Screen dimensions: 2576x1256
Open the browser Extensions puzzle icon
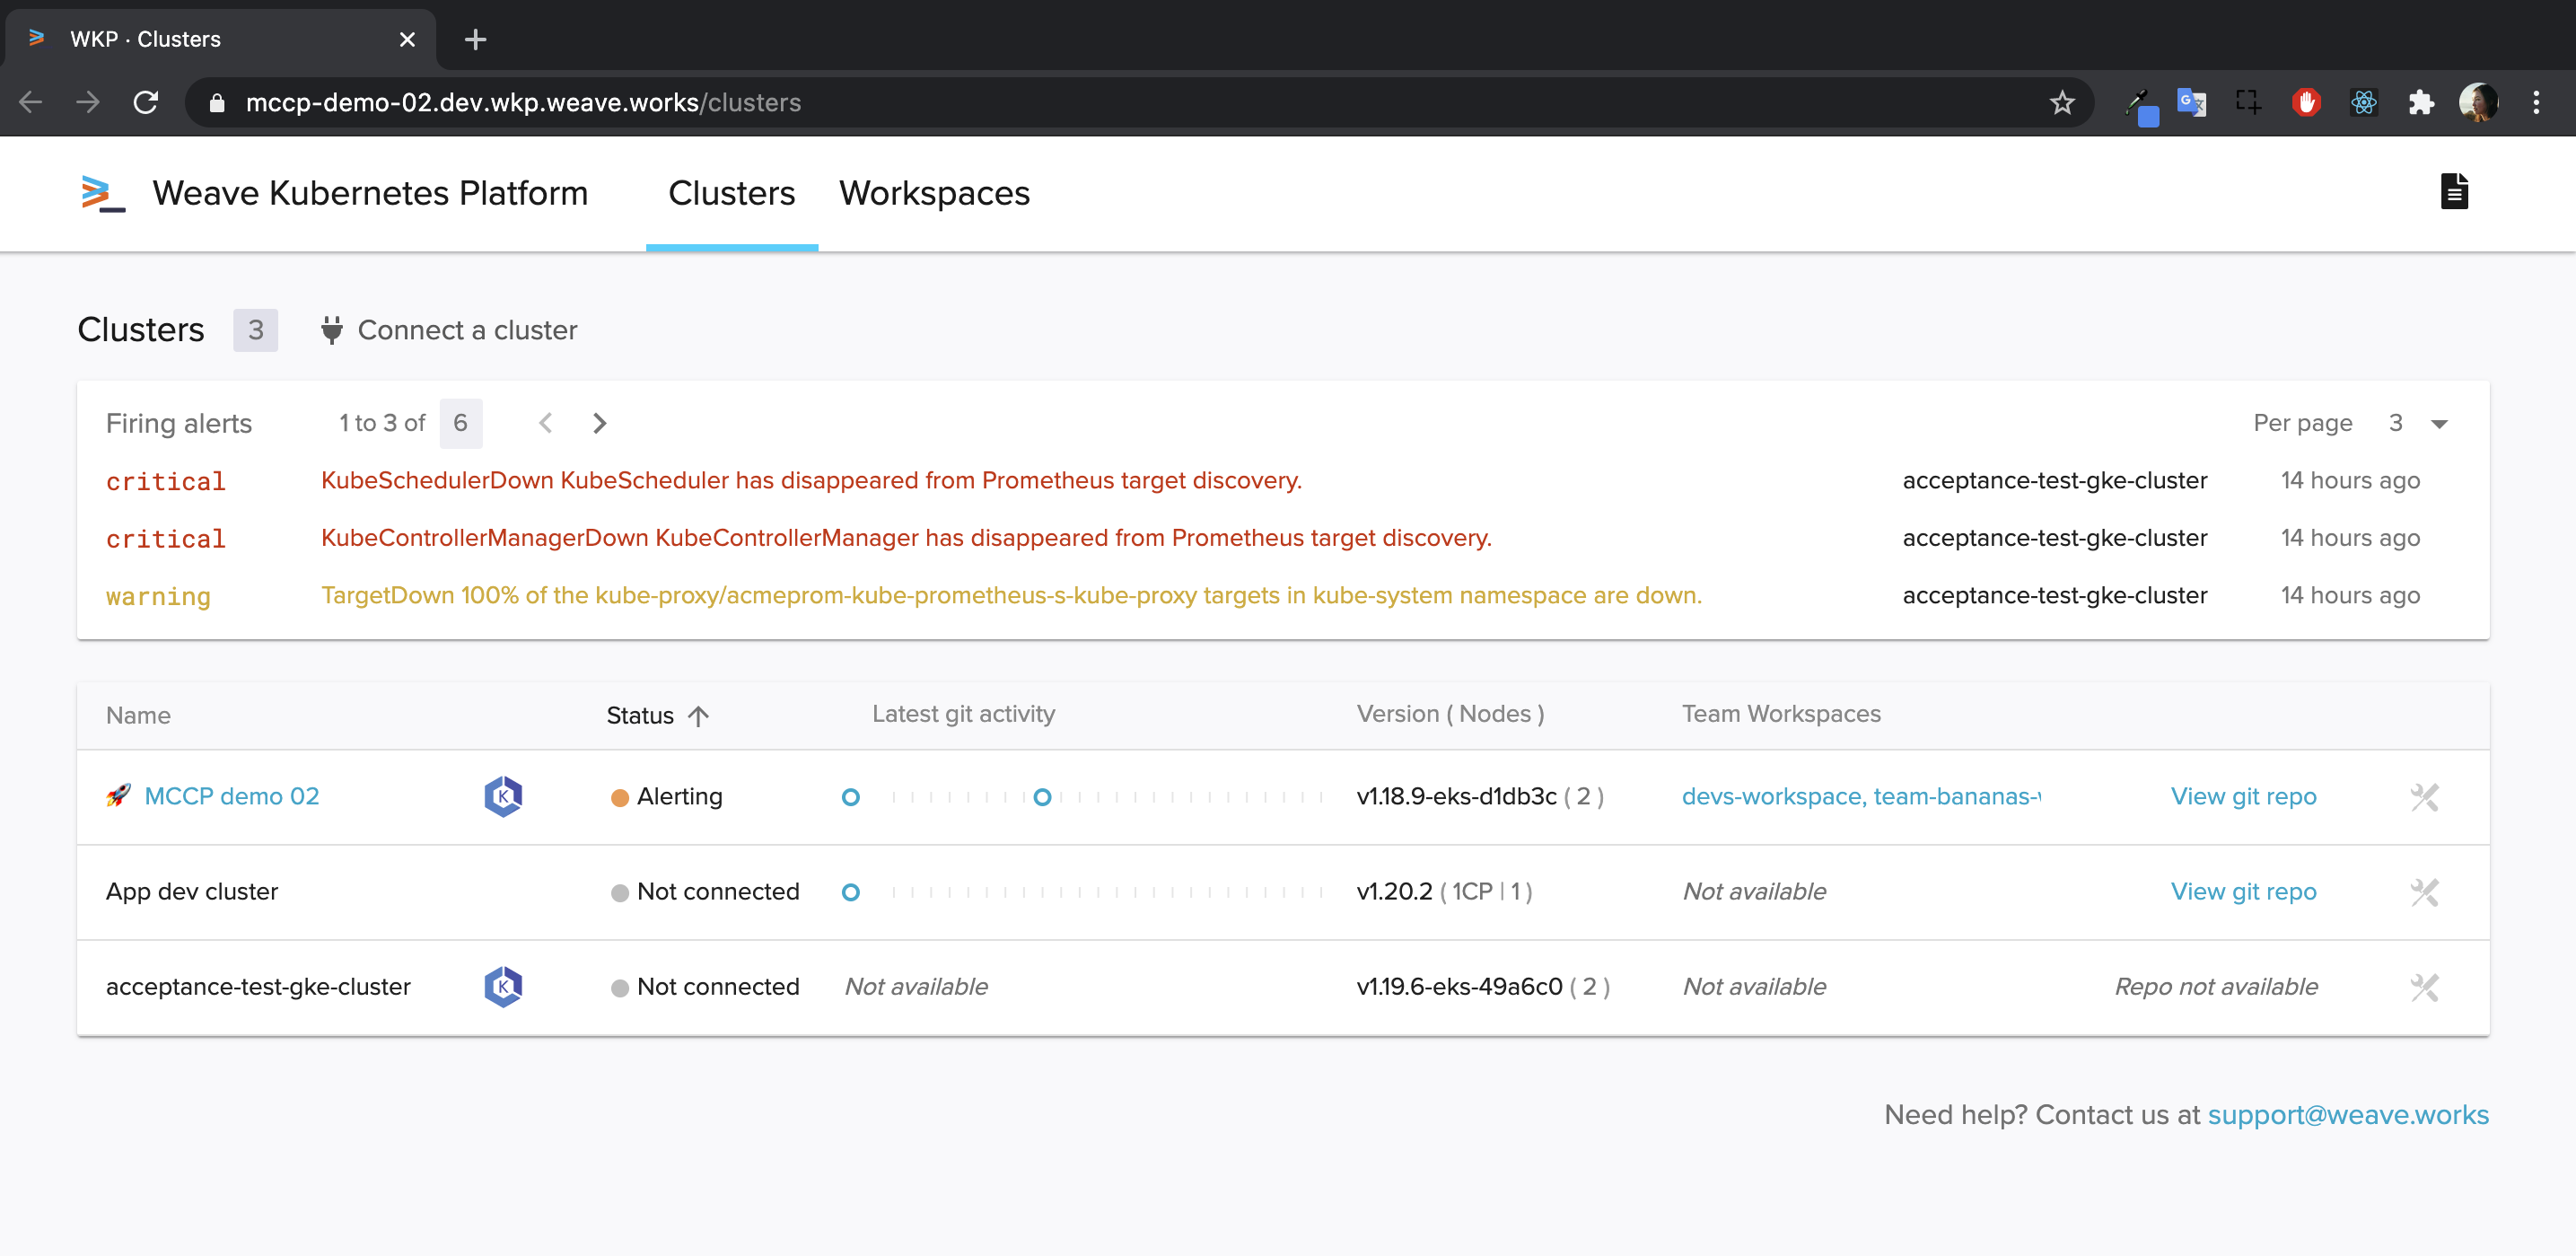(2420, 102)
